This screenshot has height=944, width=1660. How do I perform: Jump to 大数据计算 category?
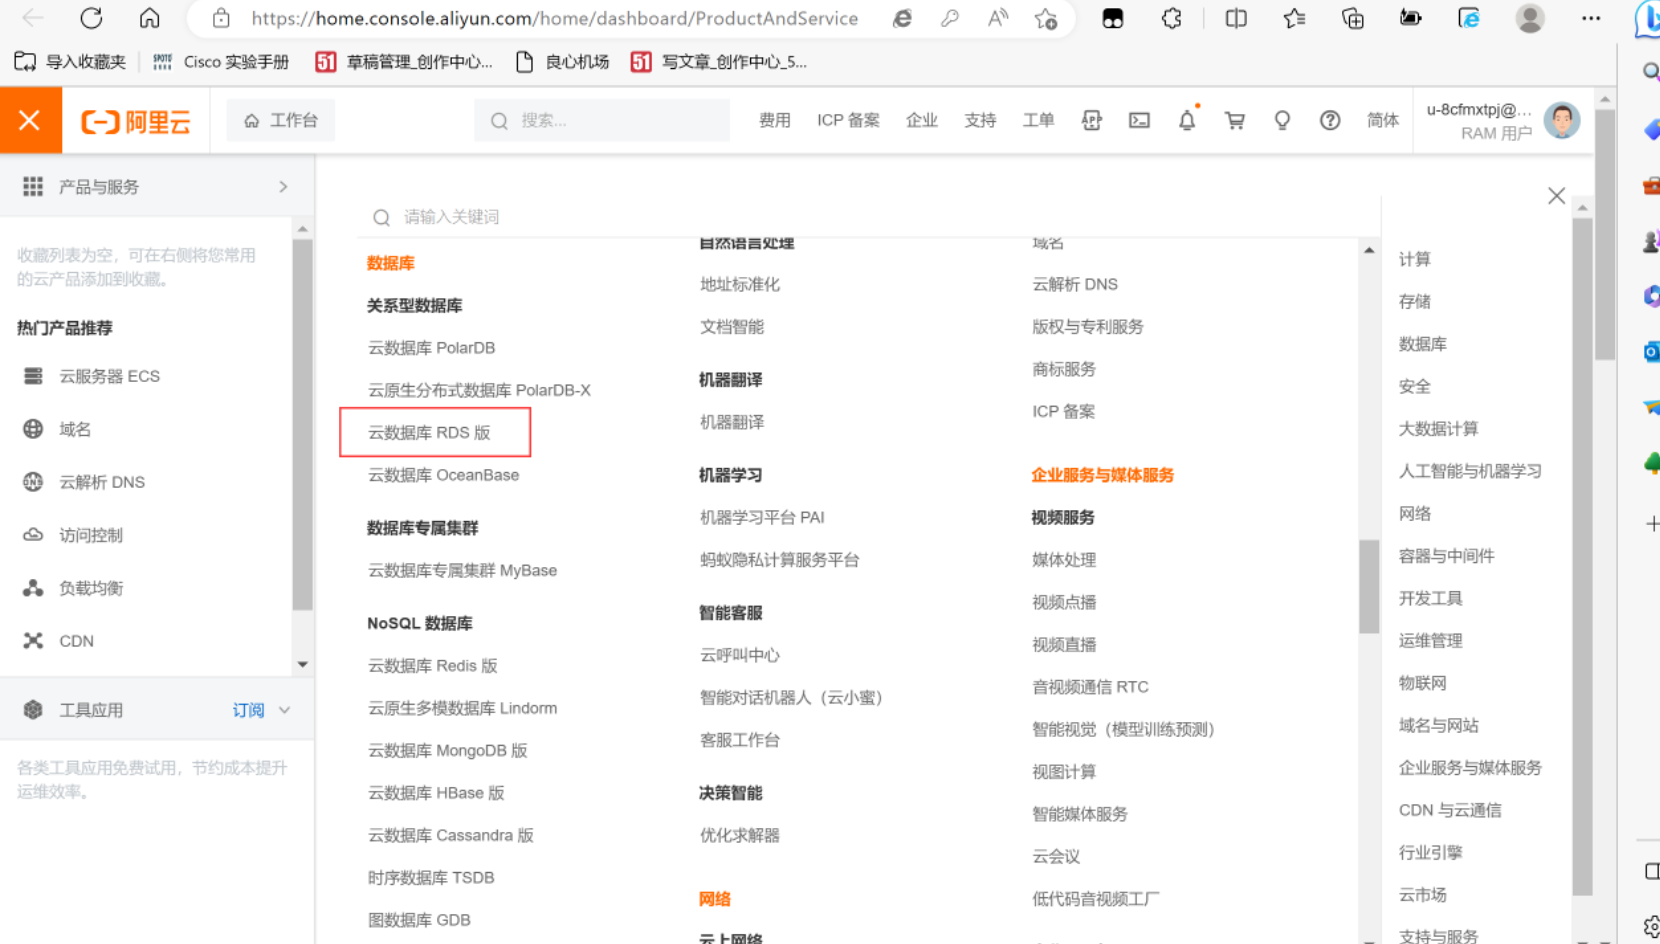[x=1438, y=428]
